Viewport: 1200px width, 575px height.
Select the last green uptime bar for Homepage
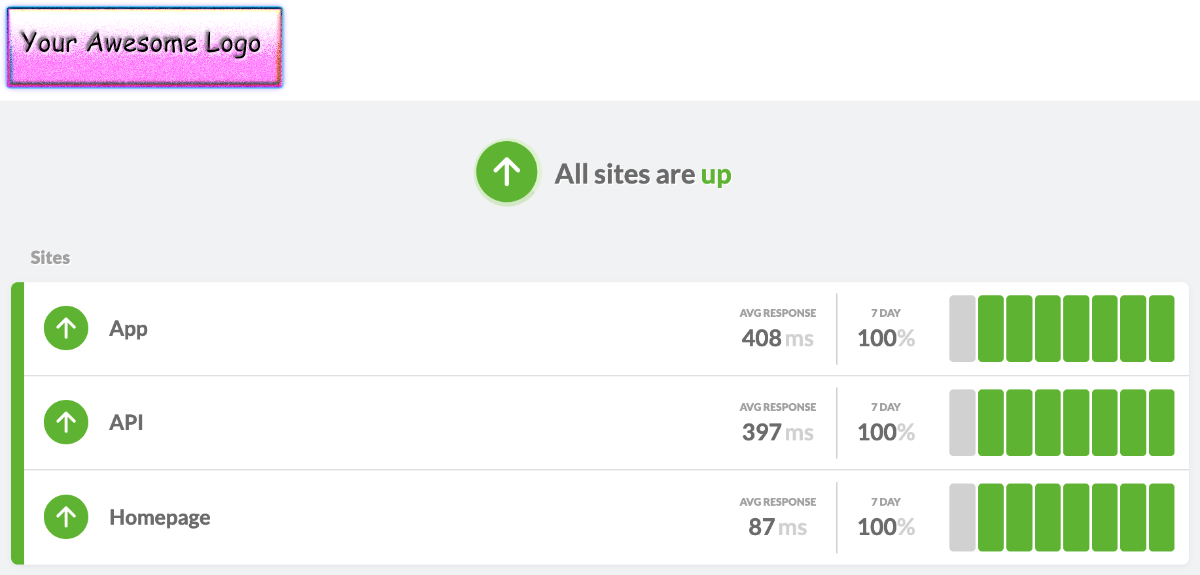pos(1161,517)
